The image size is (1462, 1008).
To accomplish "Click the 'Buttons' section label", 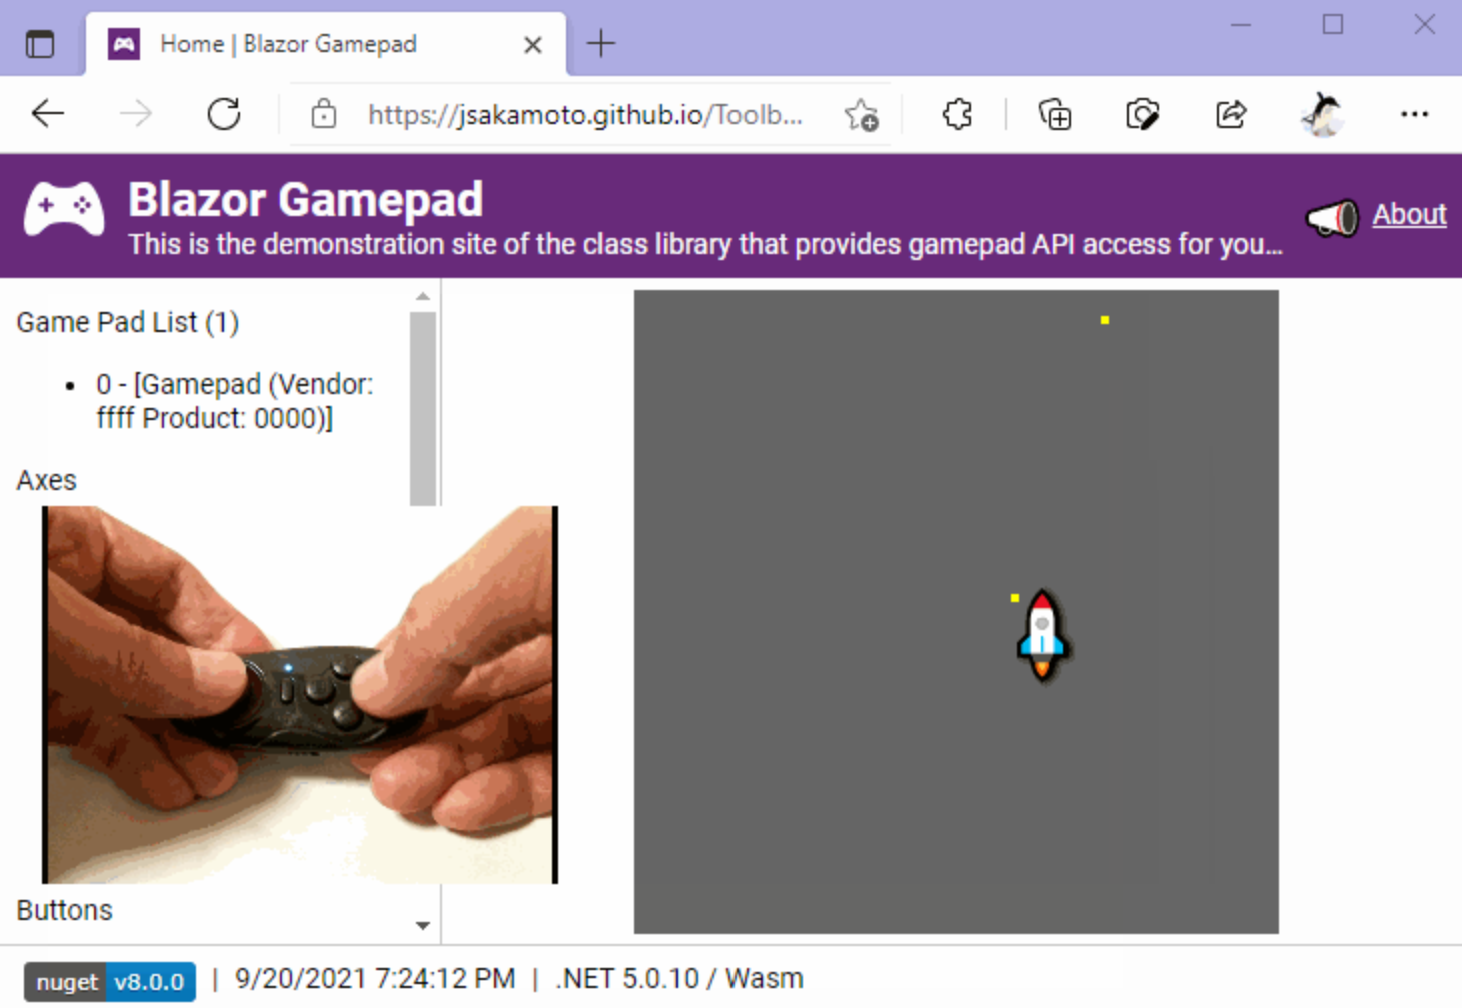I will coord(64,910).
